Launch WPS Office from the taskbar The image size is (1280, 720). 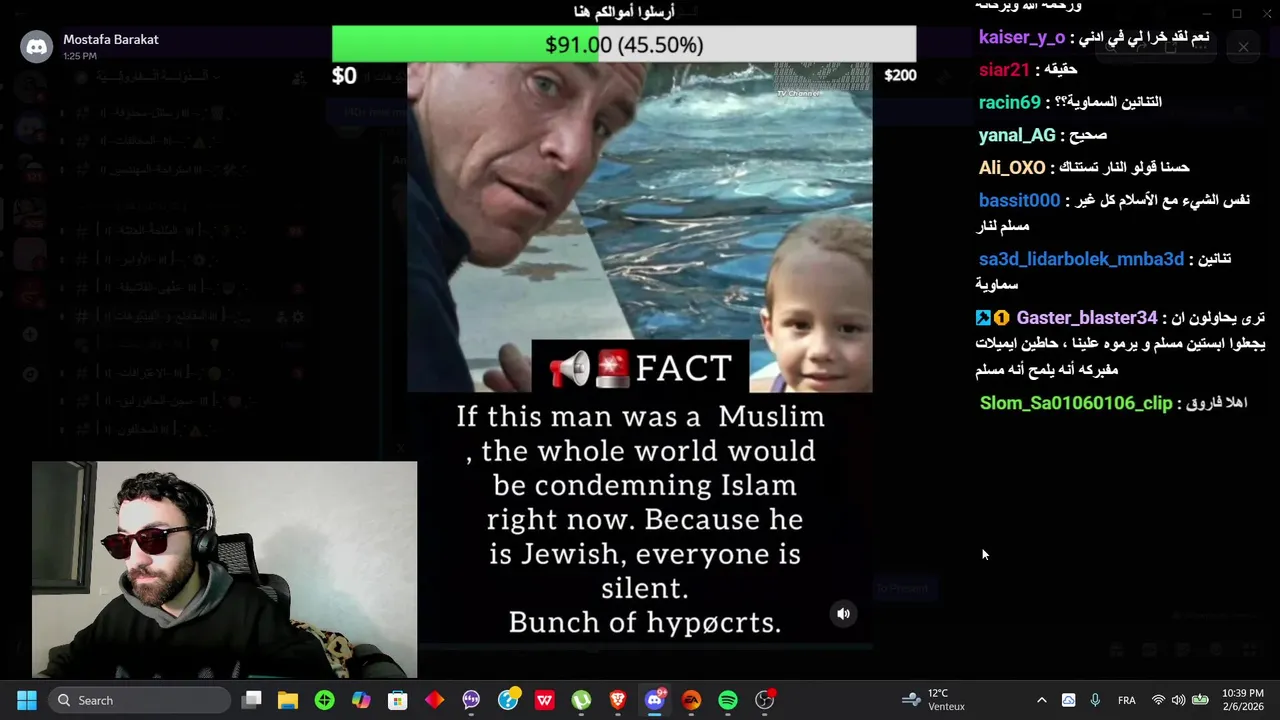(x=544, y=700)
